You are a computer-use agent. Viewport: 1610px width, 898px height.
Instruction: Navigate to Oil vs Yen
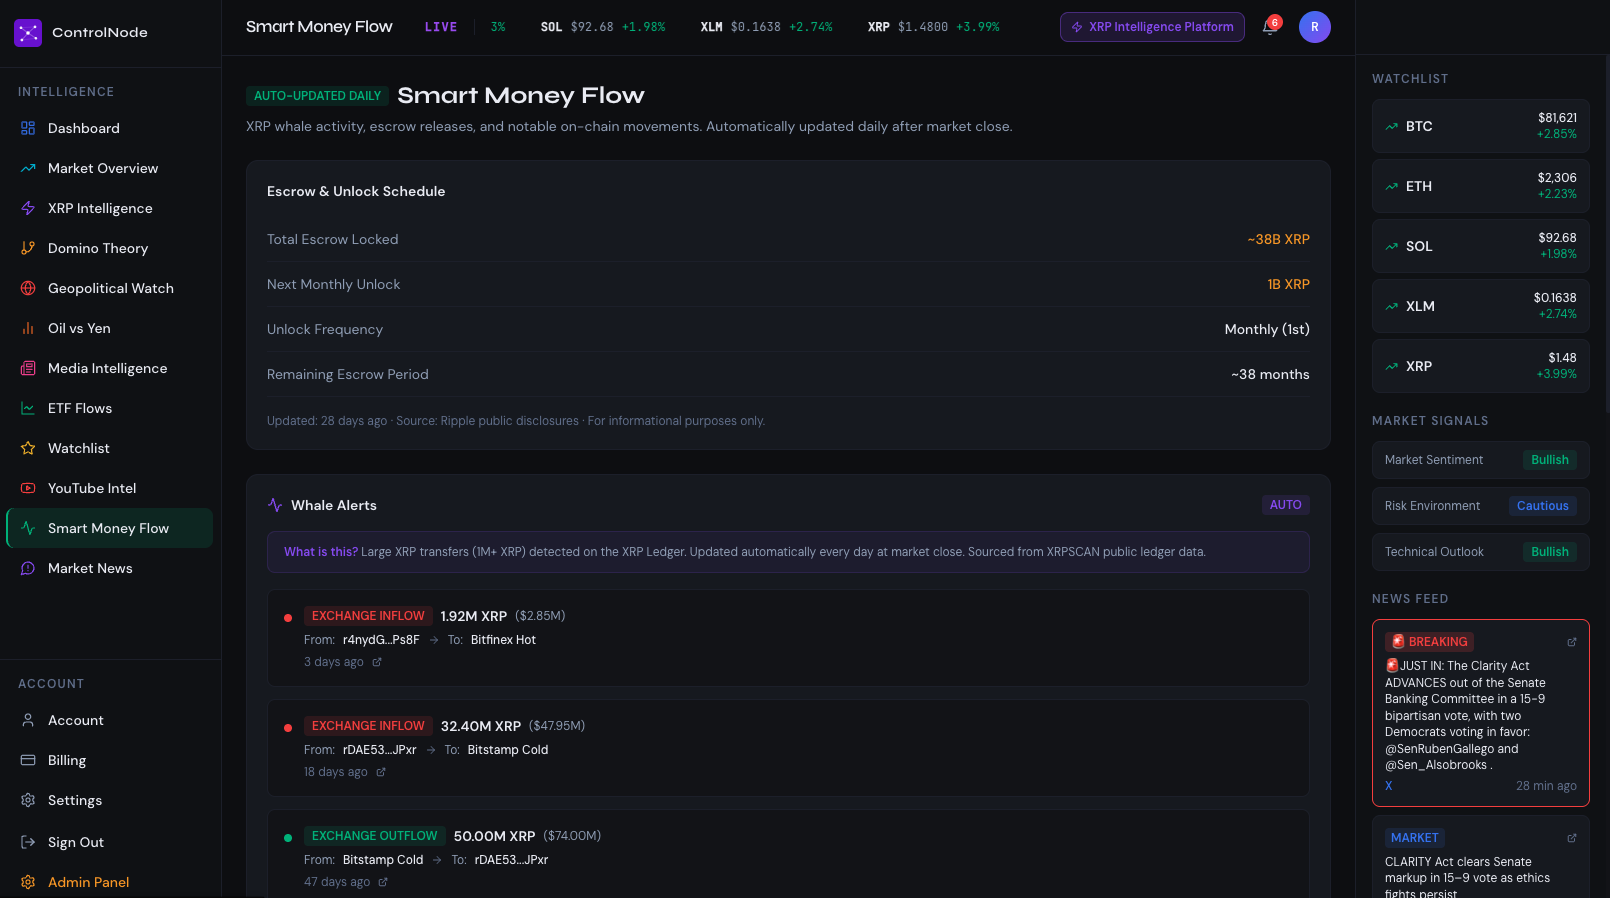click(x=110, y=328)
